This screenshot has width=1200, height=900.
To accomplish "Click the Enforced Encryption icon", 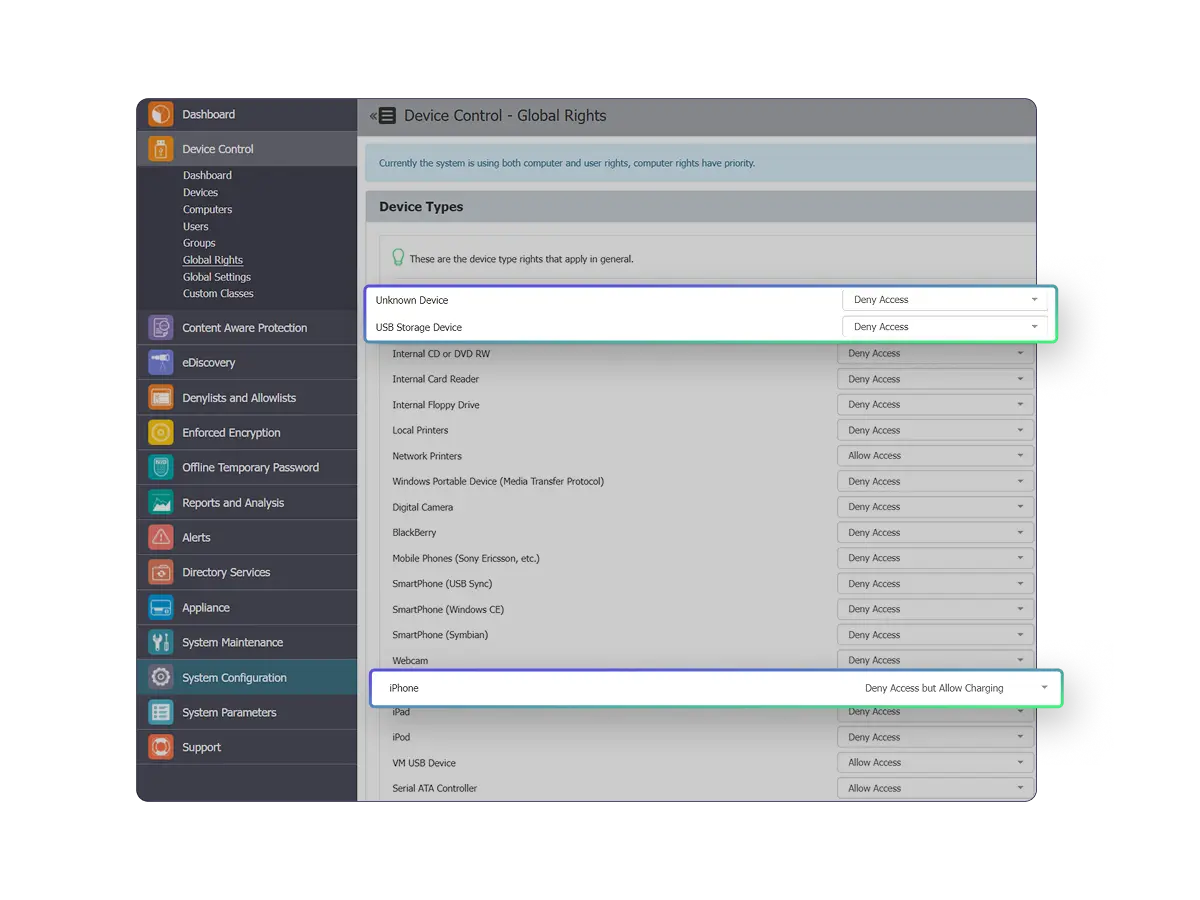I will 160,433.
